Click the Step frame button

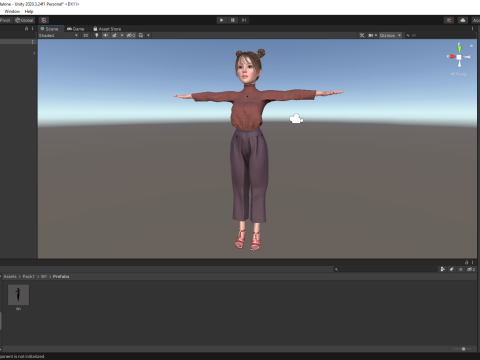tap(244, 20)
